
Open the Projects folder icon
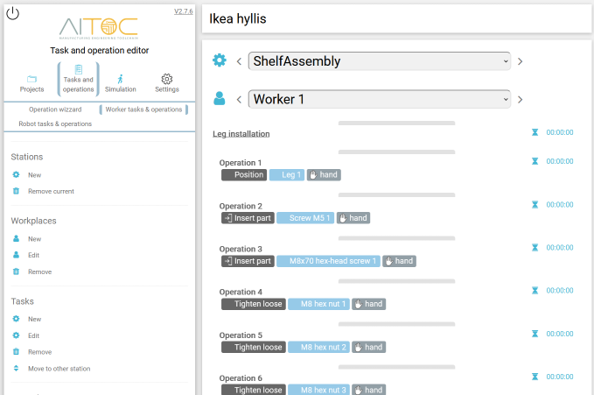pyautogui.click(x=32, y=79)
